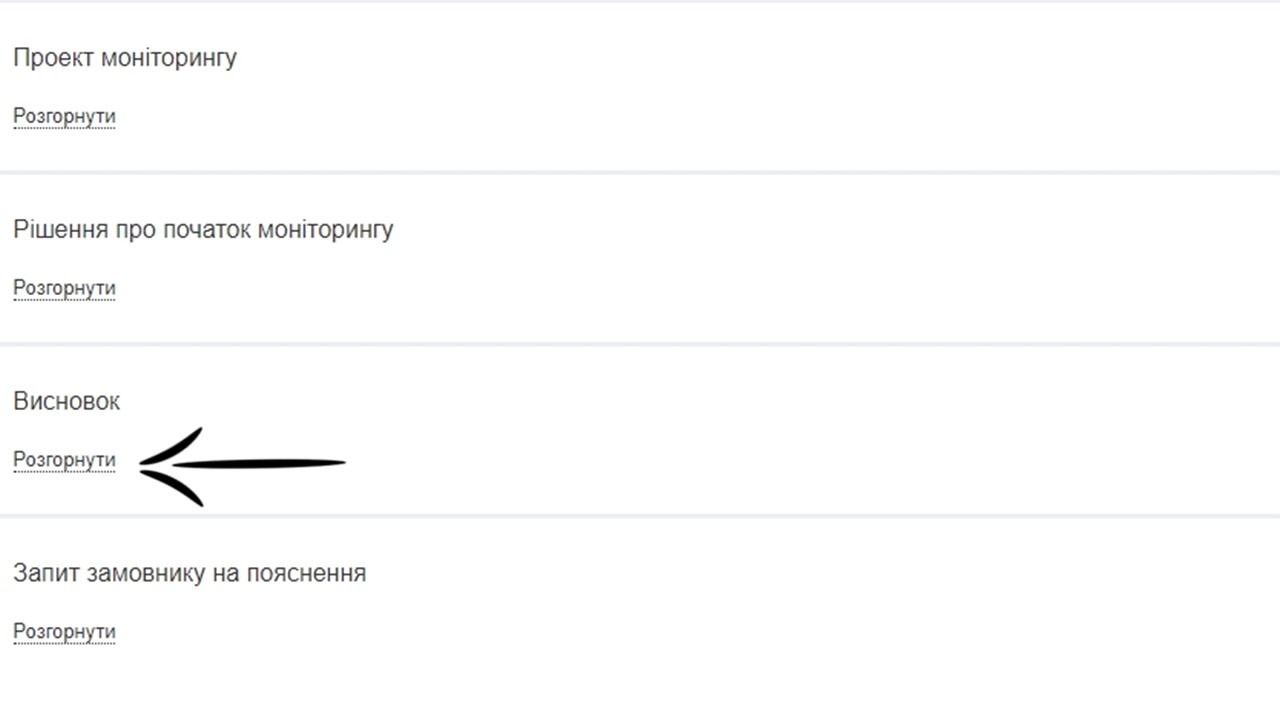The height and width of the screenshot is (720, 1280).
Task: Expand the Запит замовнику на пояснення section
Action: [64, 632]
